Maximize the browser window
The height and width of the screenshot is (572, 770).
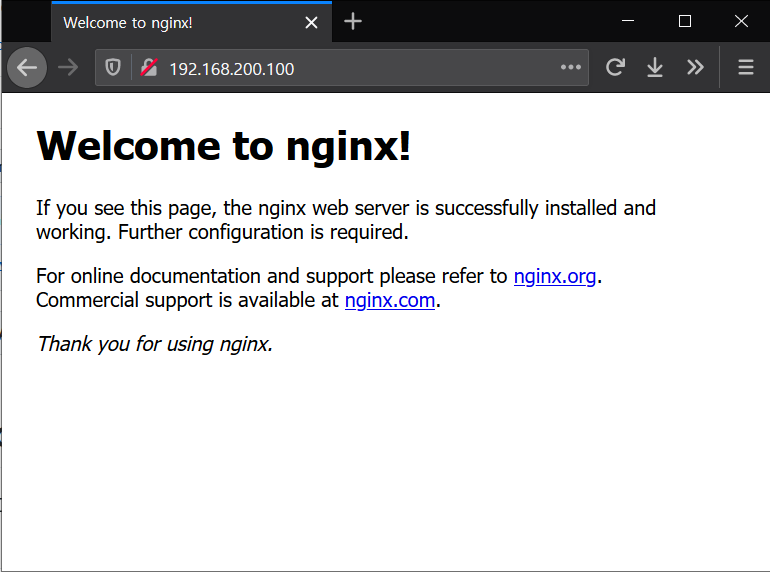[685, 21]
